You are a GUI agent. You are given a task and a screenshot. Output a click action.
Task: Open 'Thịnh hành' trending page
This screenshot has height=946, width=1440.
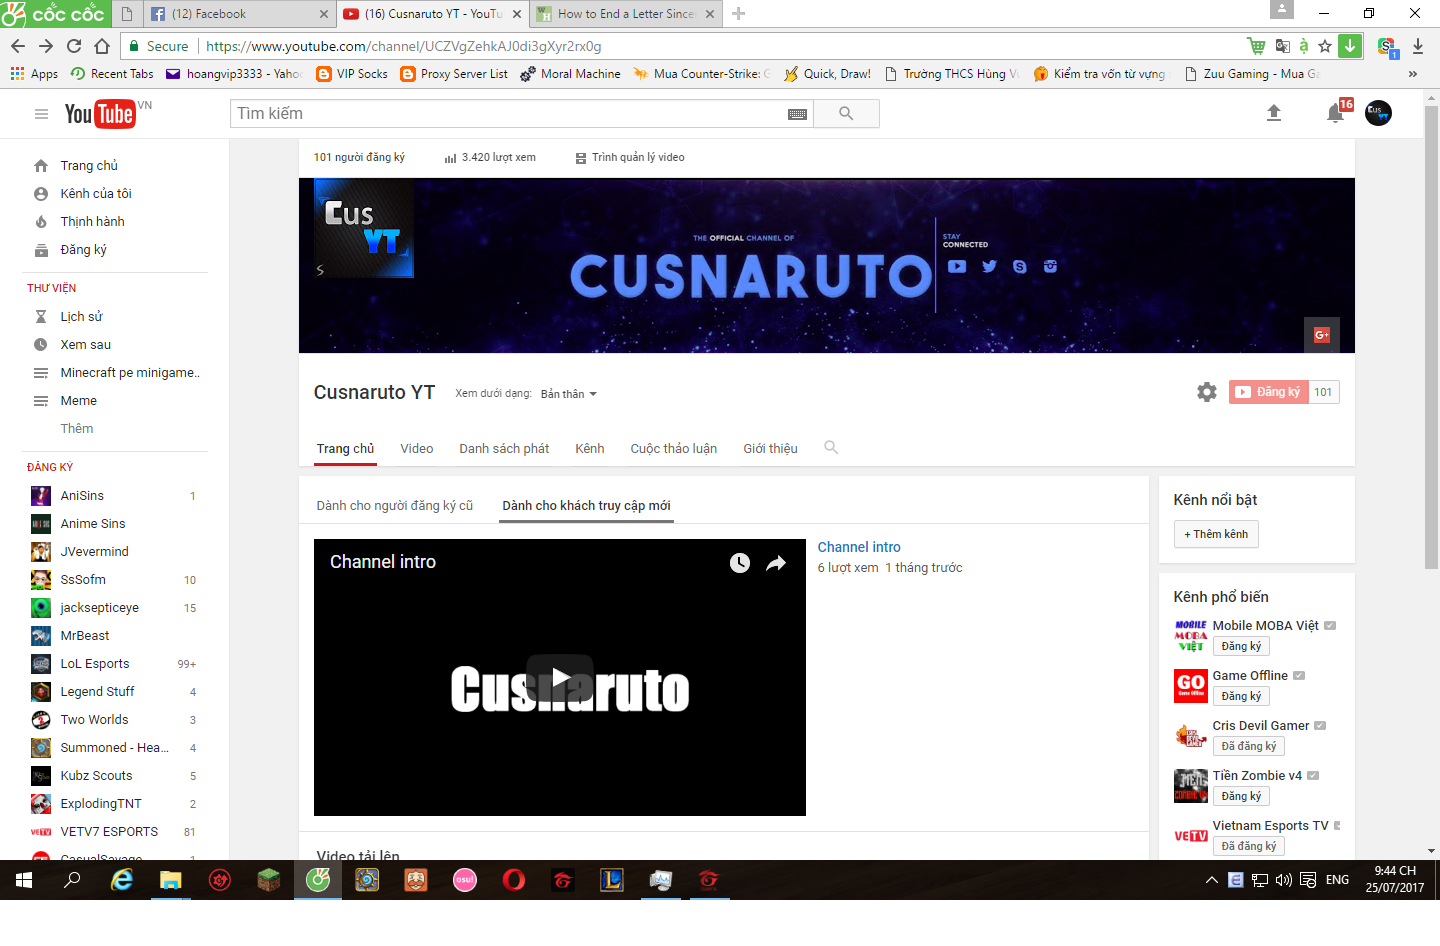pyautogui.click(x=92, y=222)
